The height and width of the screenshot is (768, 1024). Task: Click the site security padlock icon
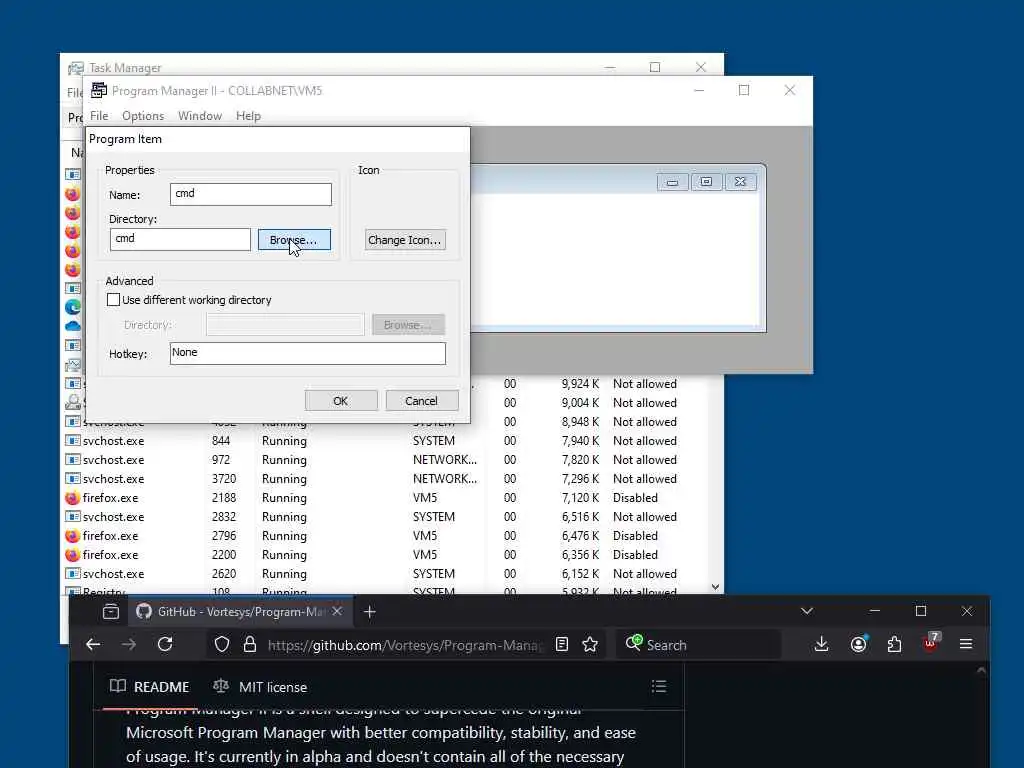[249, 645]
